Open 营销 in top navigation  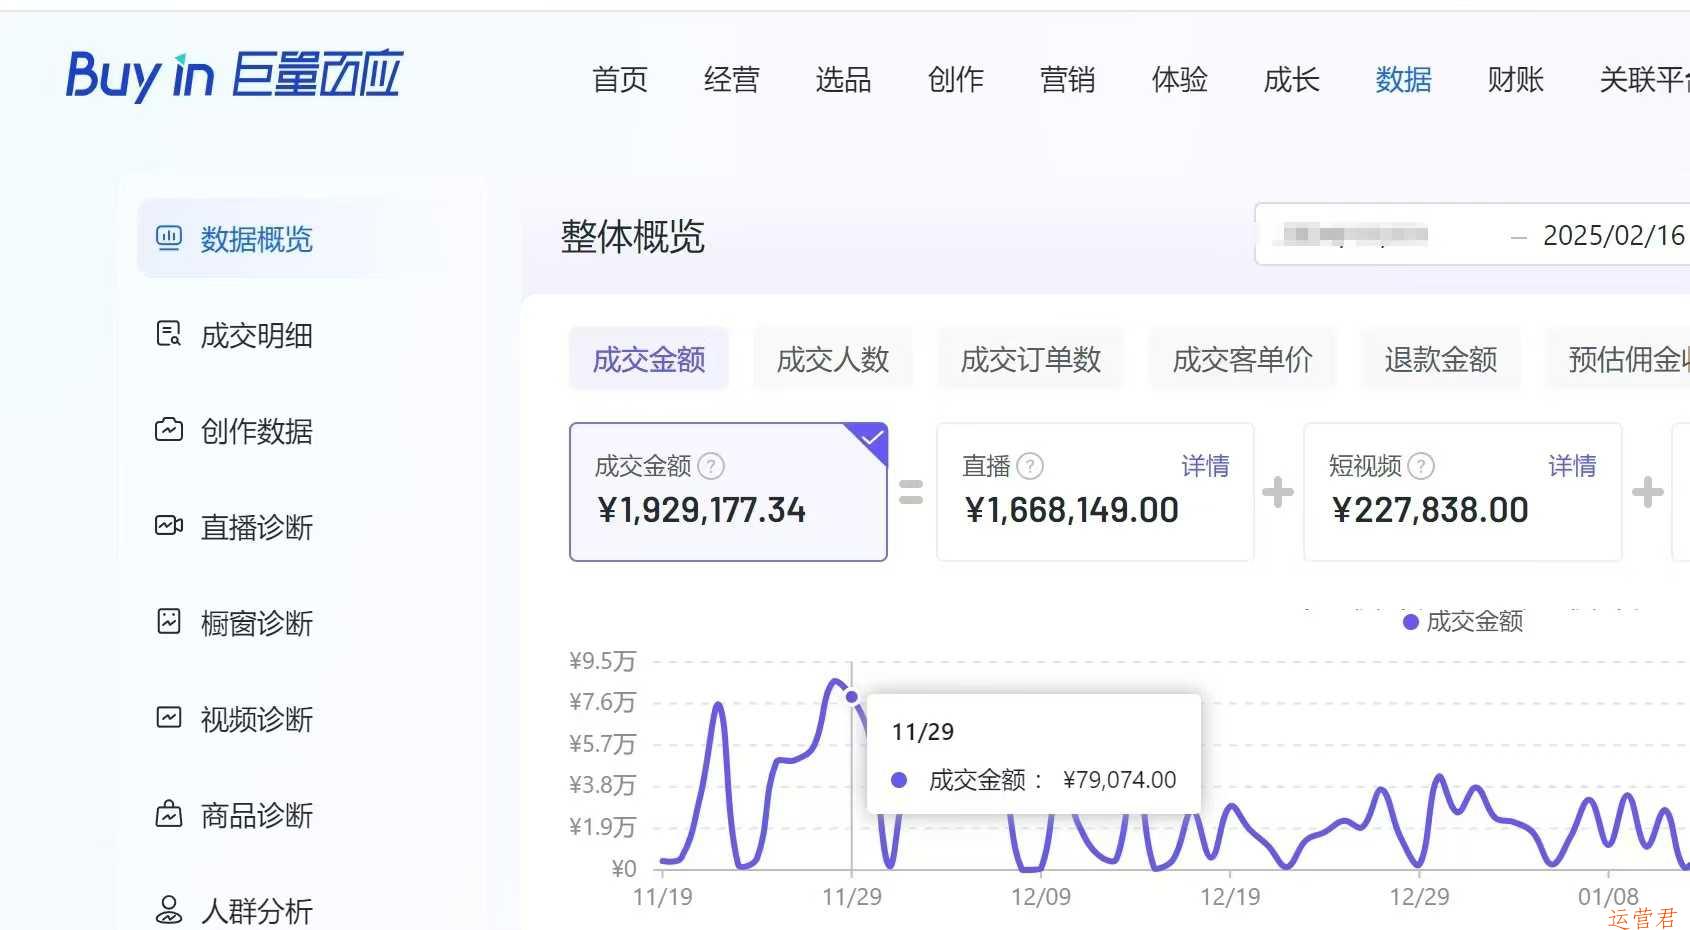[x=1068, y=79]
